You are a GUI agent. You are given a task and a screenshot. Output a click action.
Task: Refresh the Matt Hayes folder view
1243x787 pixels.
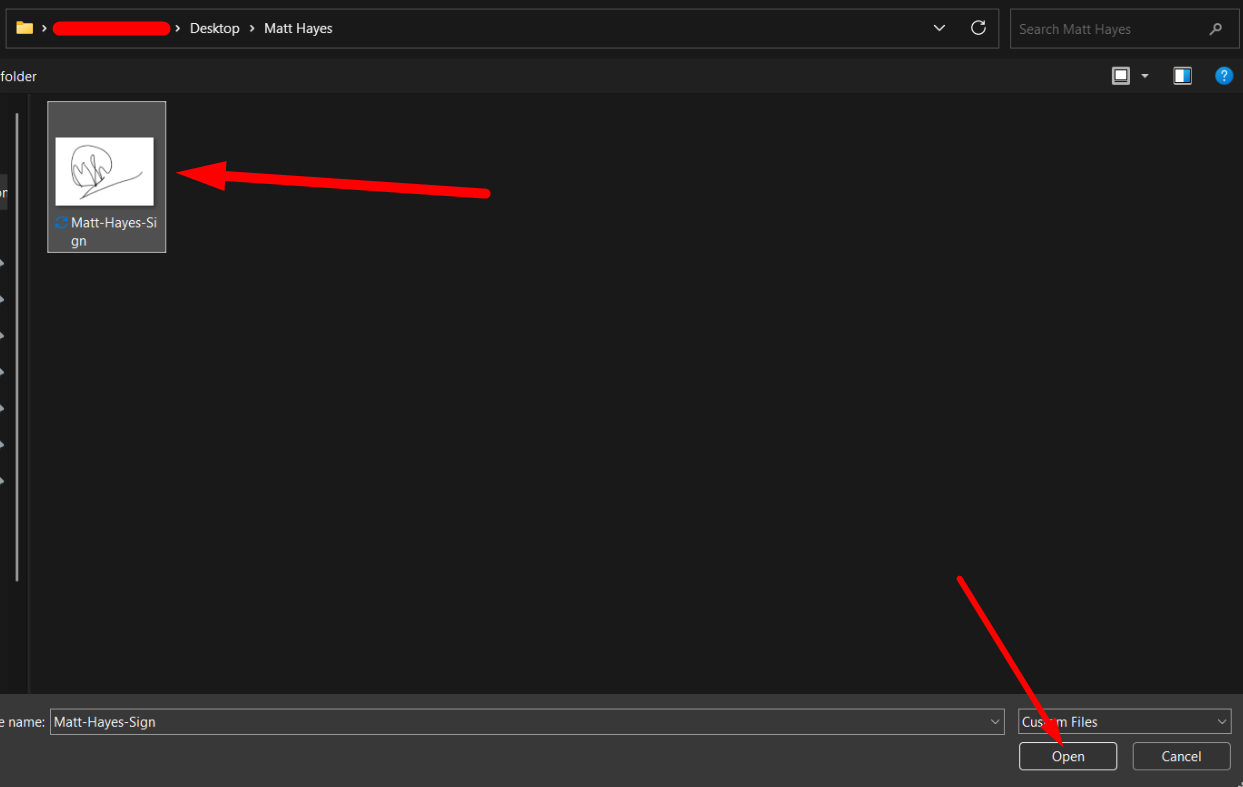pos(978,28)
